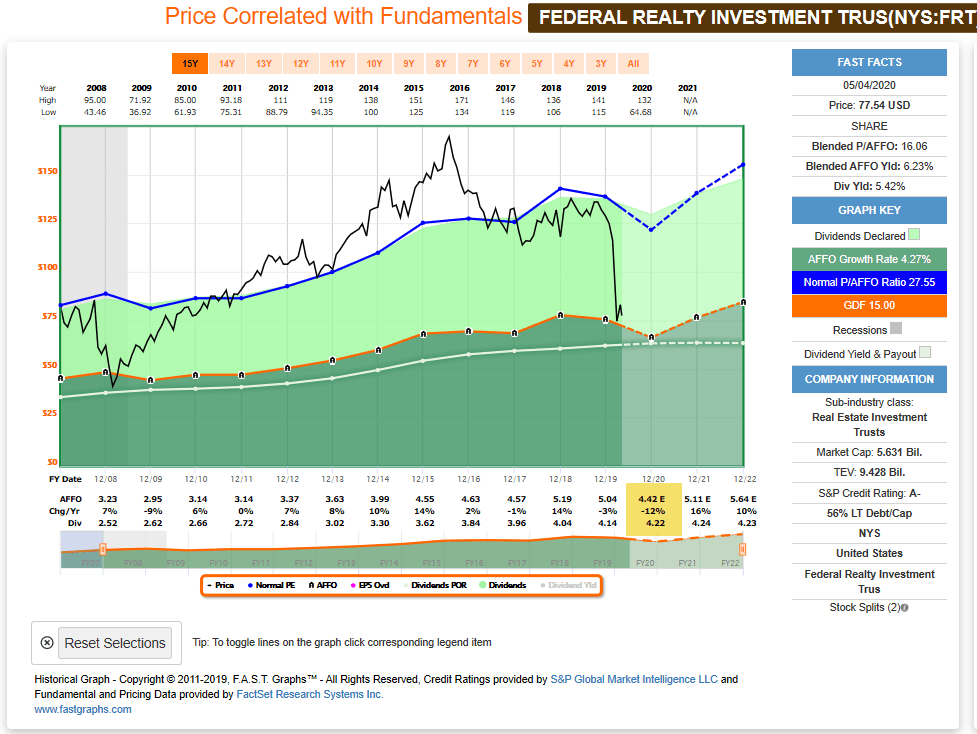Switch to the 14Y time range
Viewport: 977px width, 734px height.
(227, 64)
